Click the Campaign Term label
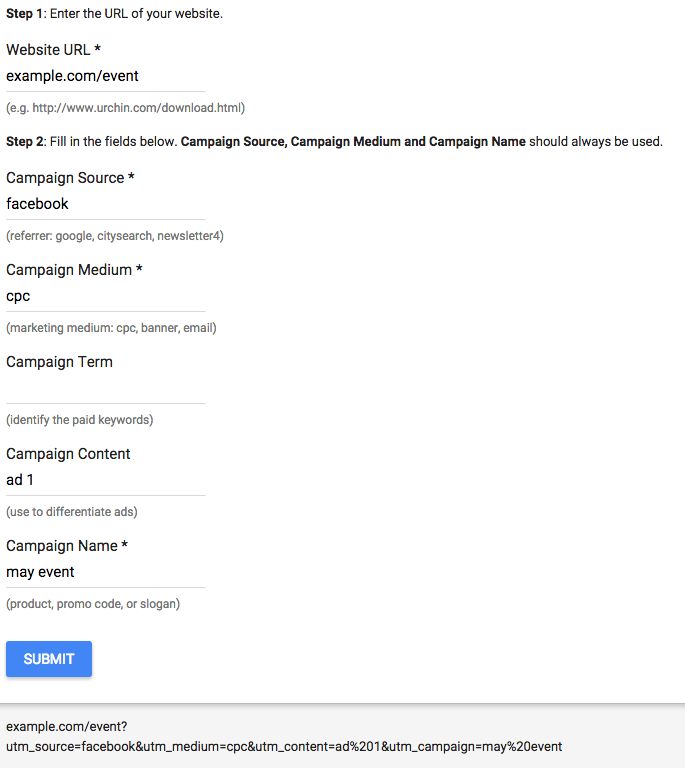Screen dimensions: 685x768 point(59,361)
